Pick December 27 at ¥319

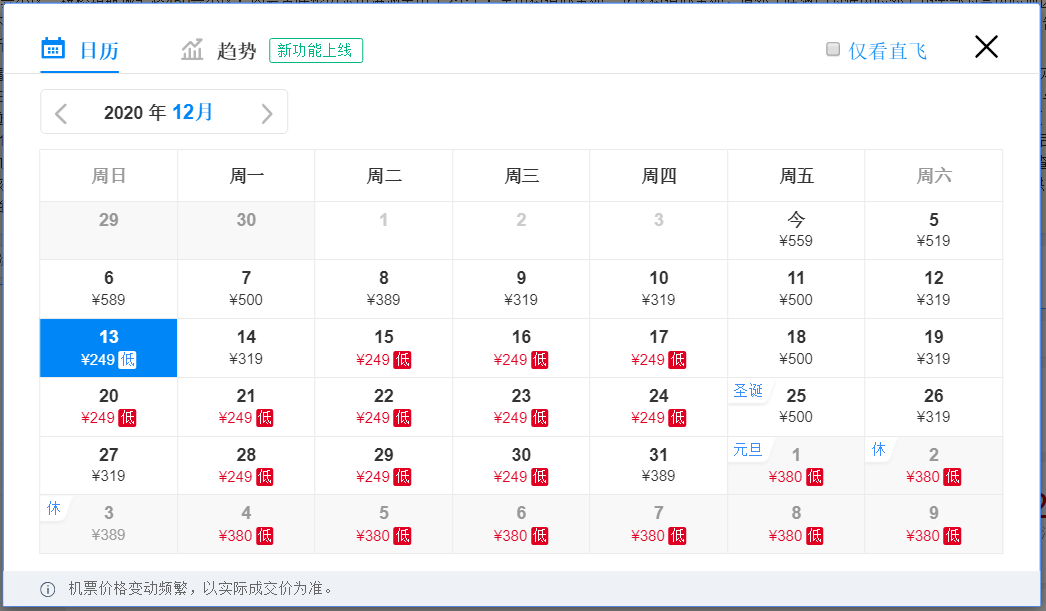109,465
